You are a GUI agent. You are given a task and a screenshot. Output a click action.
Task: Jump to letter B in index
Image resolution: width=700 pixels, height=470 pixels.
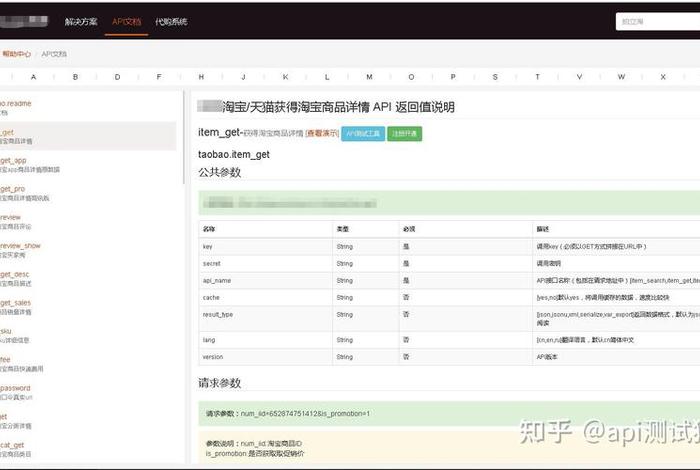coord(75,77)
